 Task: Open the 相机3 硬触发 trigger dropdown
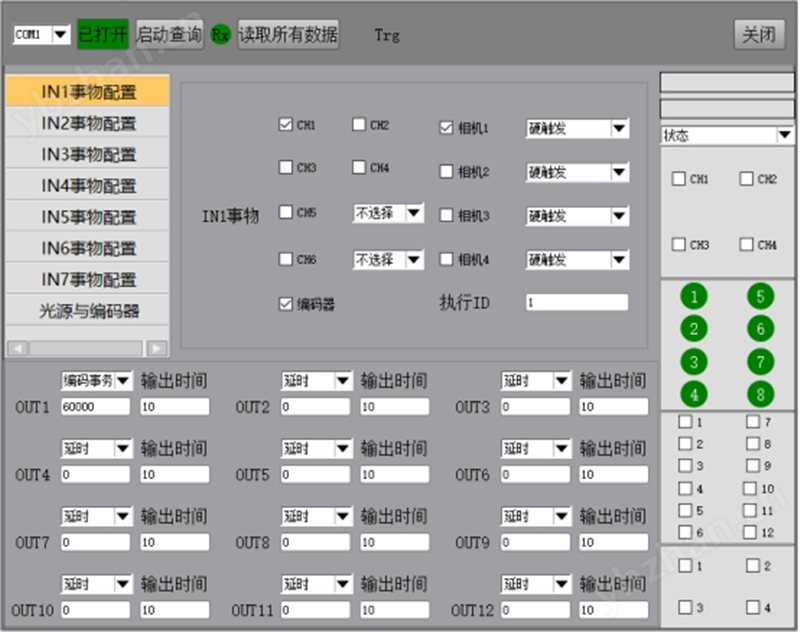619,216
